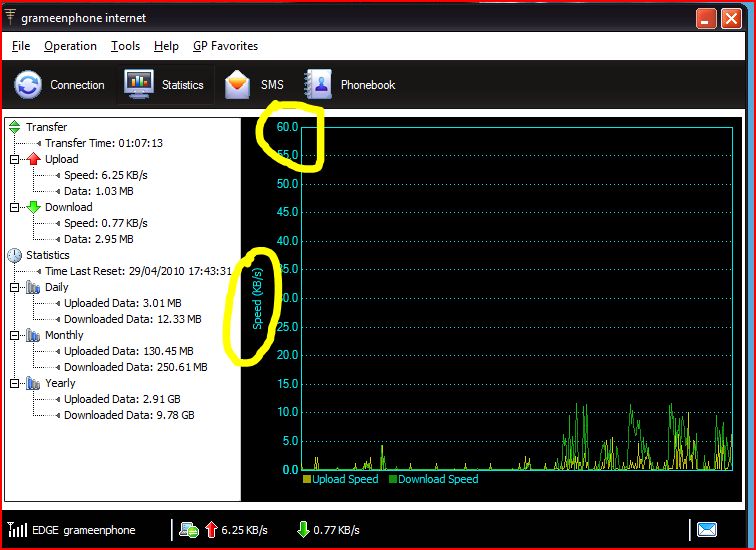The image size is (756, 550).
Task: Select Transfer Time: 01:07:13 row
Action: (104, 143)
